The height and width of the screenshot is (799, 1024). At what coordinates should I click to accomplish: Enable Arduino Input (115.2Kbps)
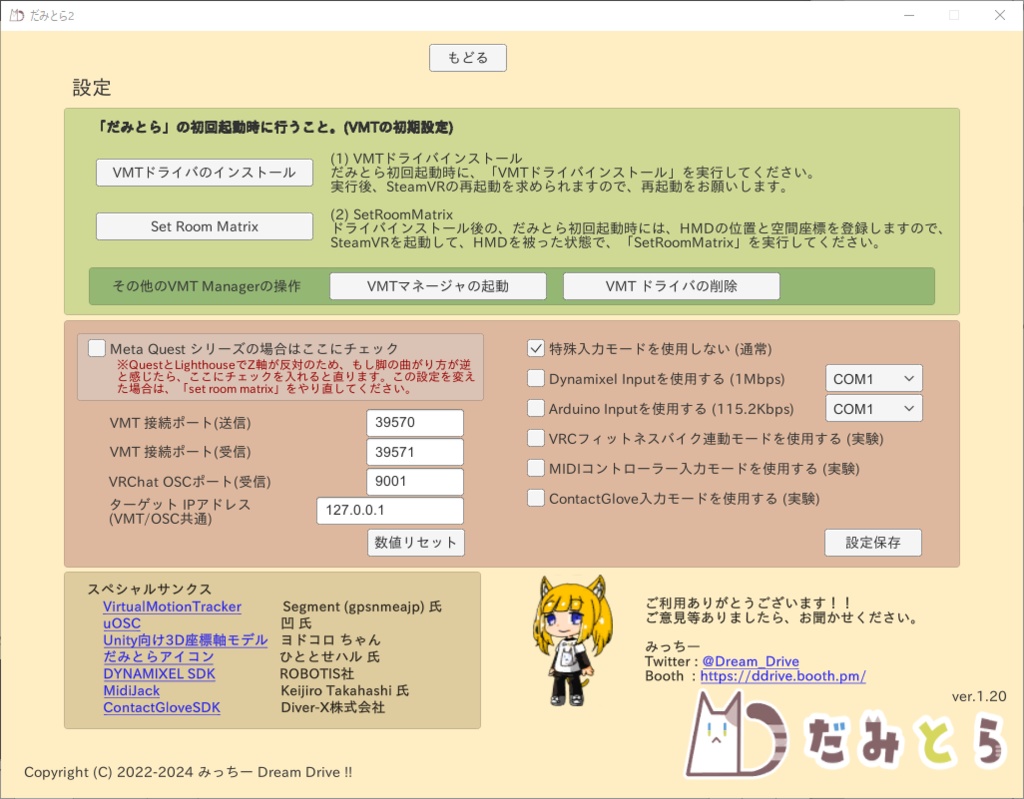535,408
